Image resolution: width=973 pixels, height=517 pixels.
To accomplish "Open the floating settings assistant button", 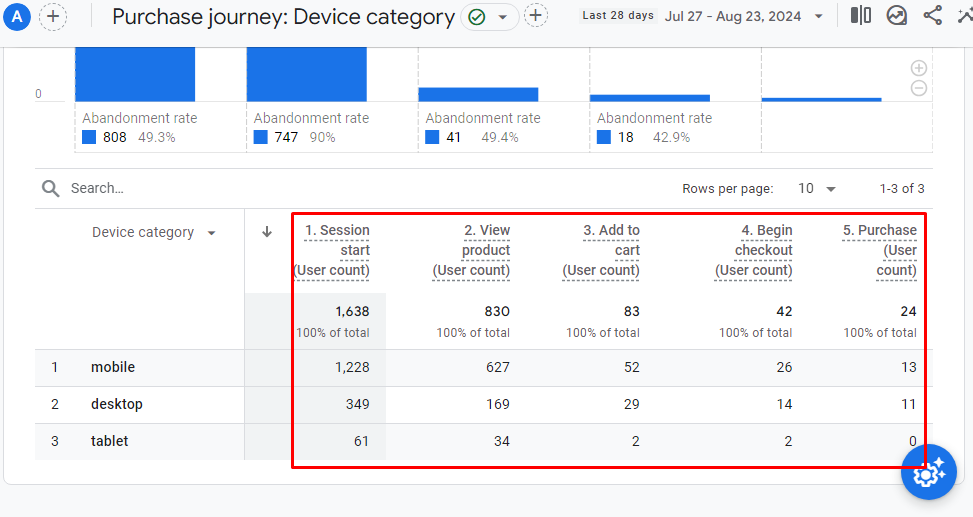I will point(928,472).
